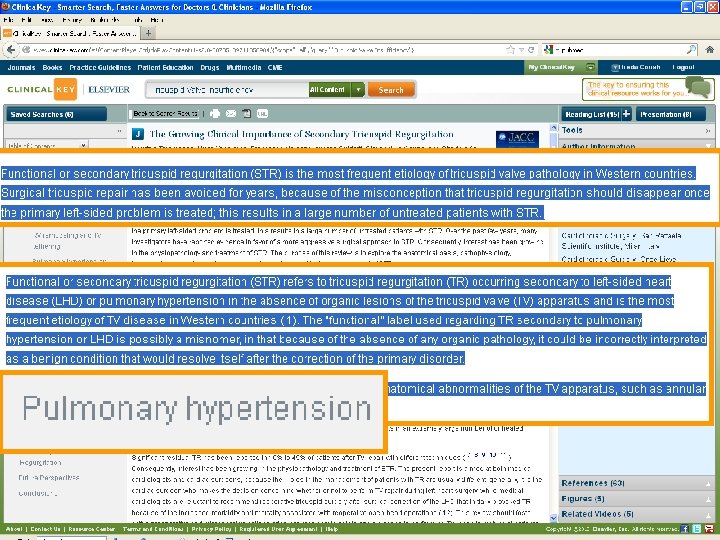The height and width of the screenshot is (540, 720).
Task: Jump to Future Perspectives in the outline
Action: tap(49, 478)
